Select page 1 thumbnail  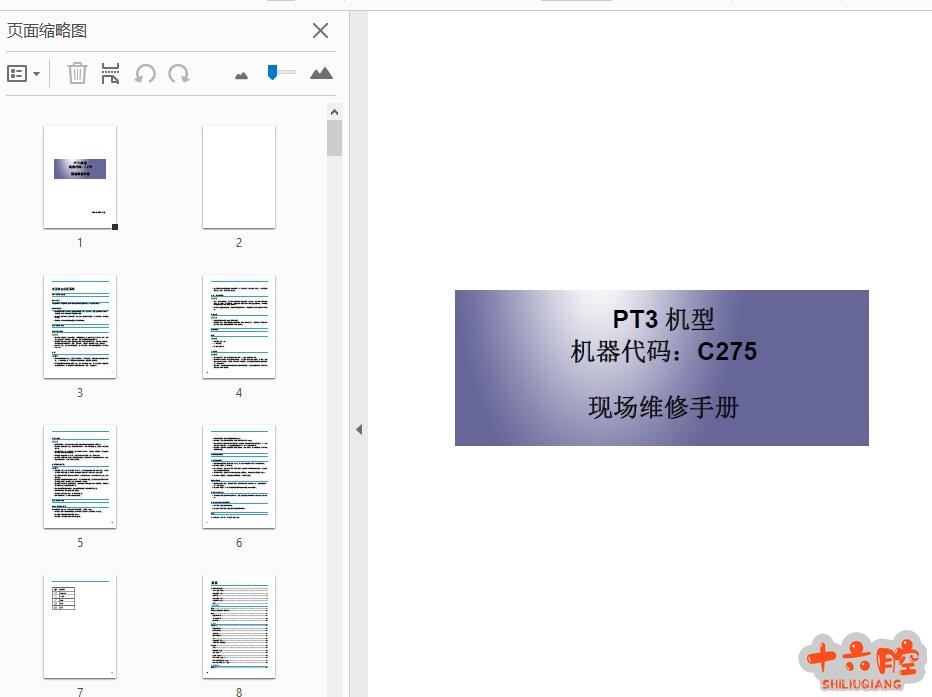pos(80,177)
